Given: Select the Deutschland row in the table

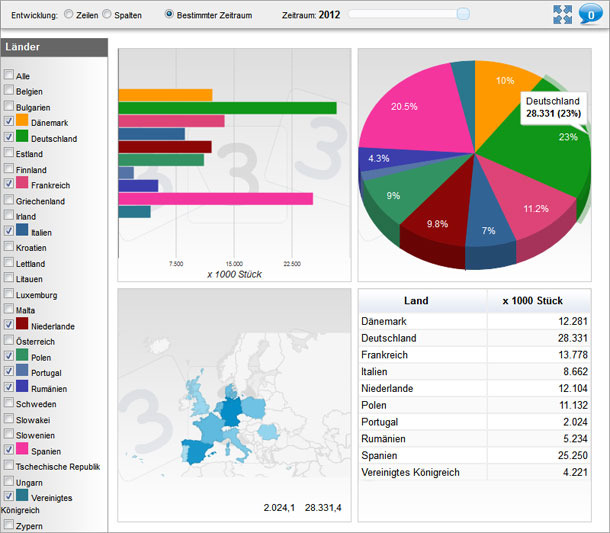Looking at the screenshot, I should 475,338.
